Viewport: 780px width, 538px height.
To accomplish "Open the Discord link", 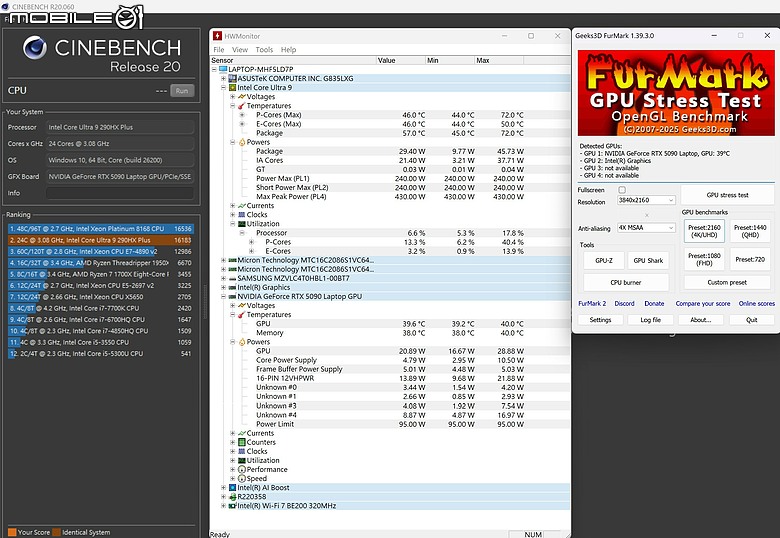I will tap(624, 303).
